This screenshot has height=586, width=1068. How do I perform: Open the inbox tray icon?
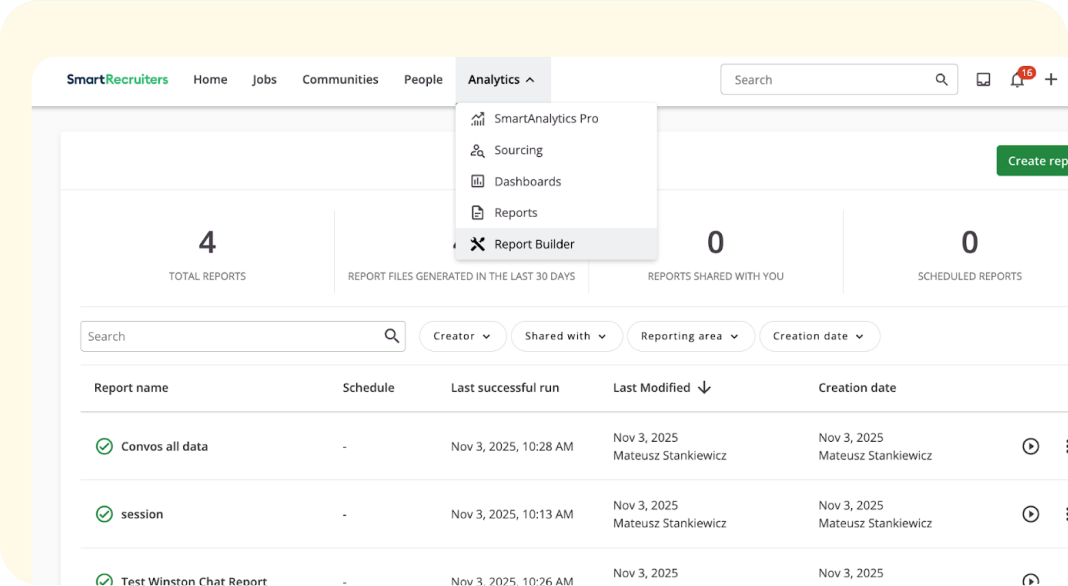click(983, 80)
